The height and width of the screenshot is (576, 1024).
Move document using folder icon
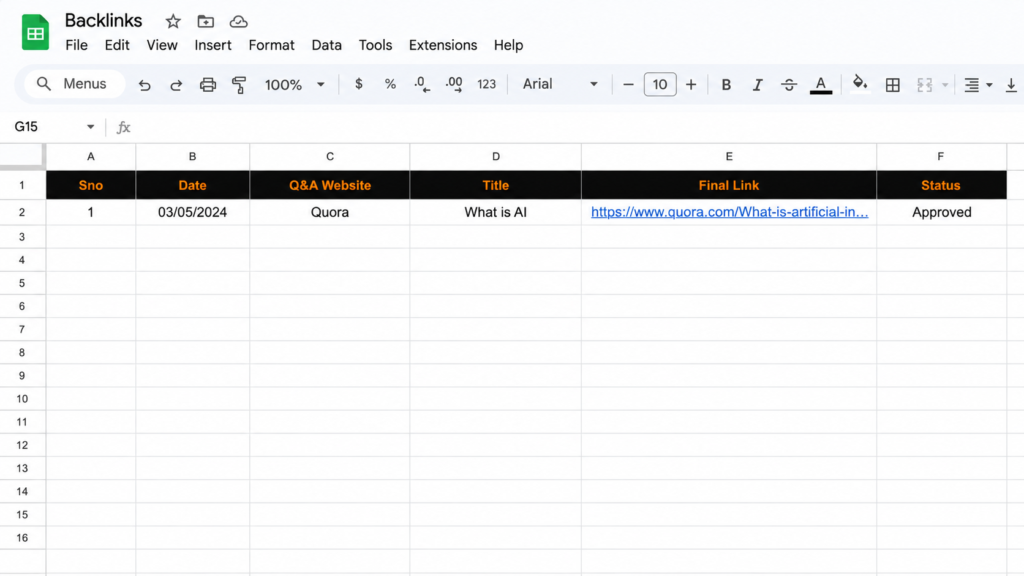206,22
